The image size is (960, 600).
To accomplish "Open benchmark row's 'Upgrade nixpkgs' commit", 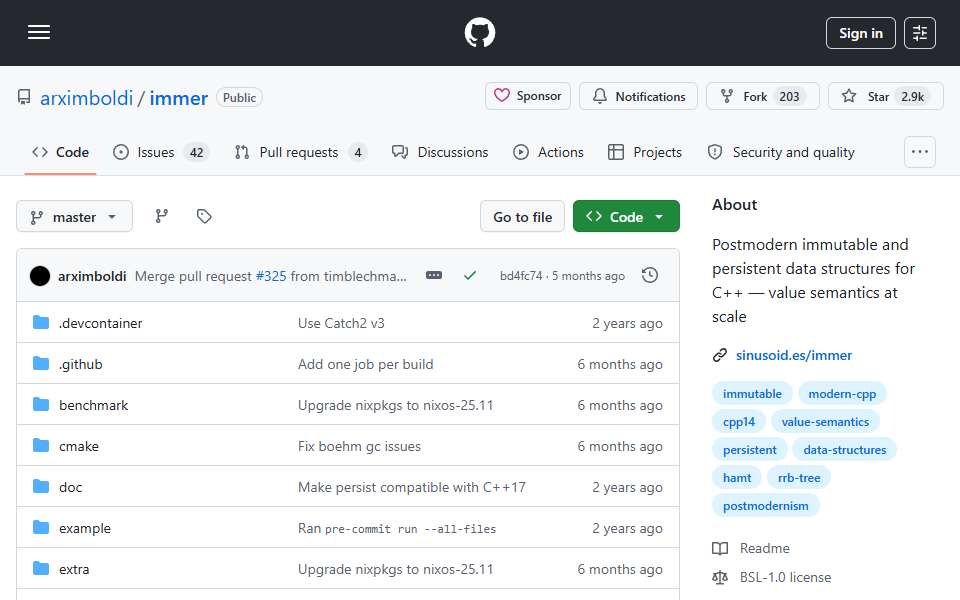I will (396, 405).
